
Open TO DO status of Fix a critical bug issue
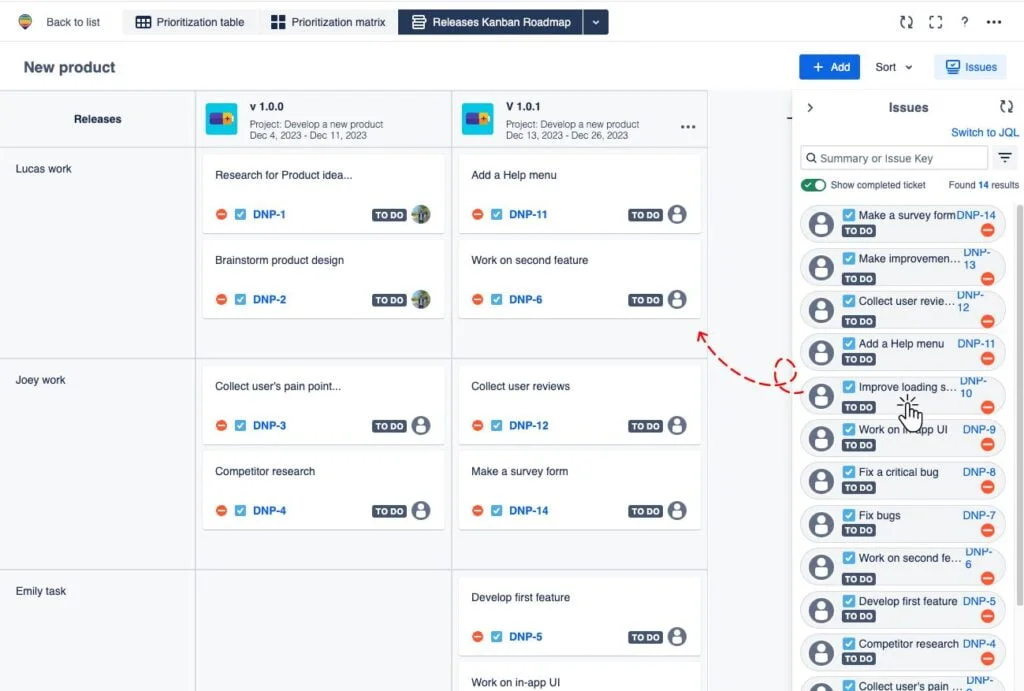pyautogui.click(x=858, y=487)
